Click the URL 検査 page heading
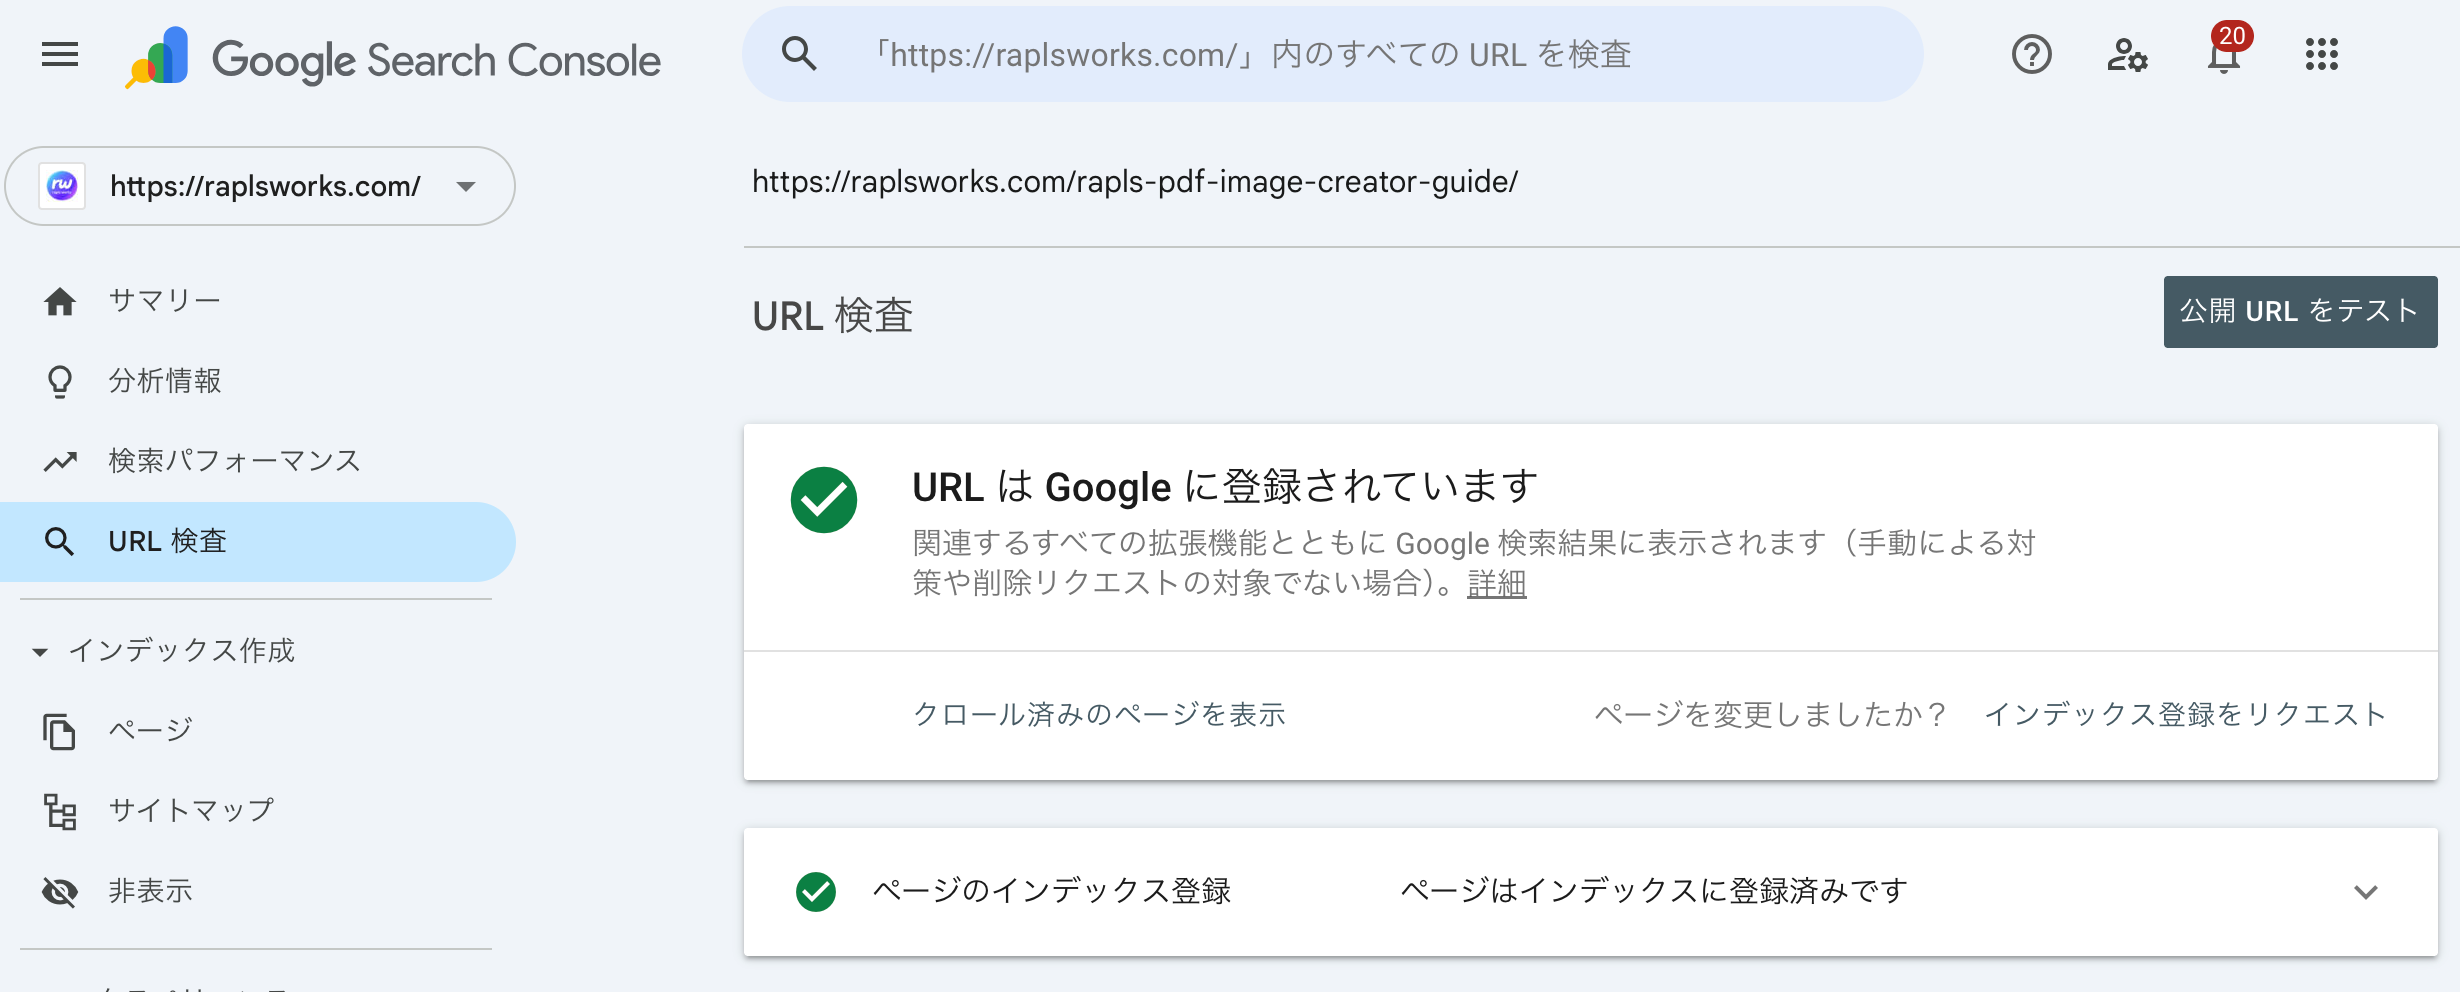This screenshot has height=992, width=2460. pyautogui.click(x=832, y=316)
